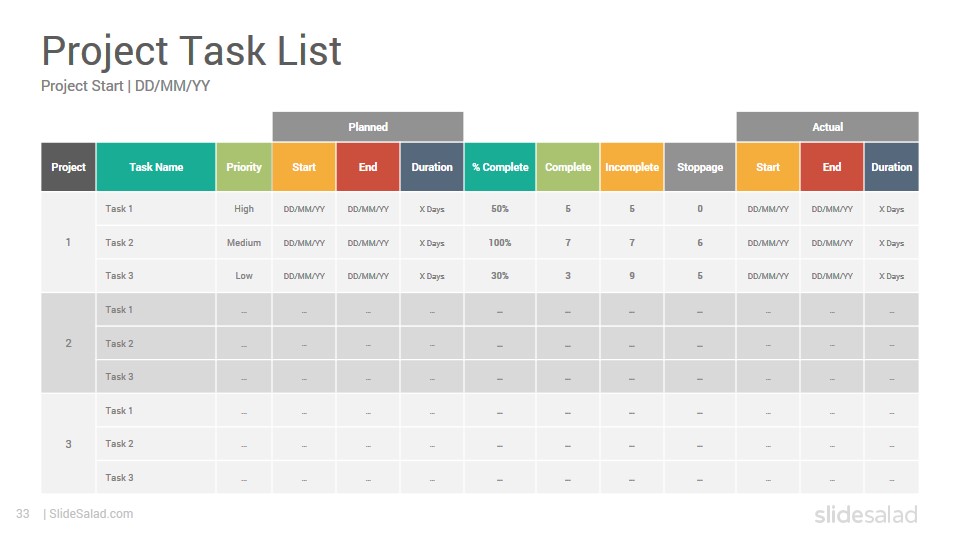The height and width of the screenshot is (540, 960).
Task: Select the Project 3 number cell
Action: coord(68,444)
